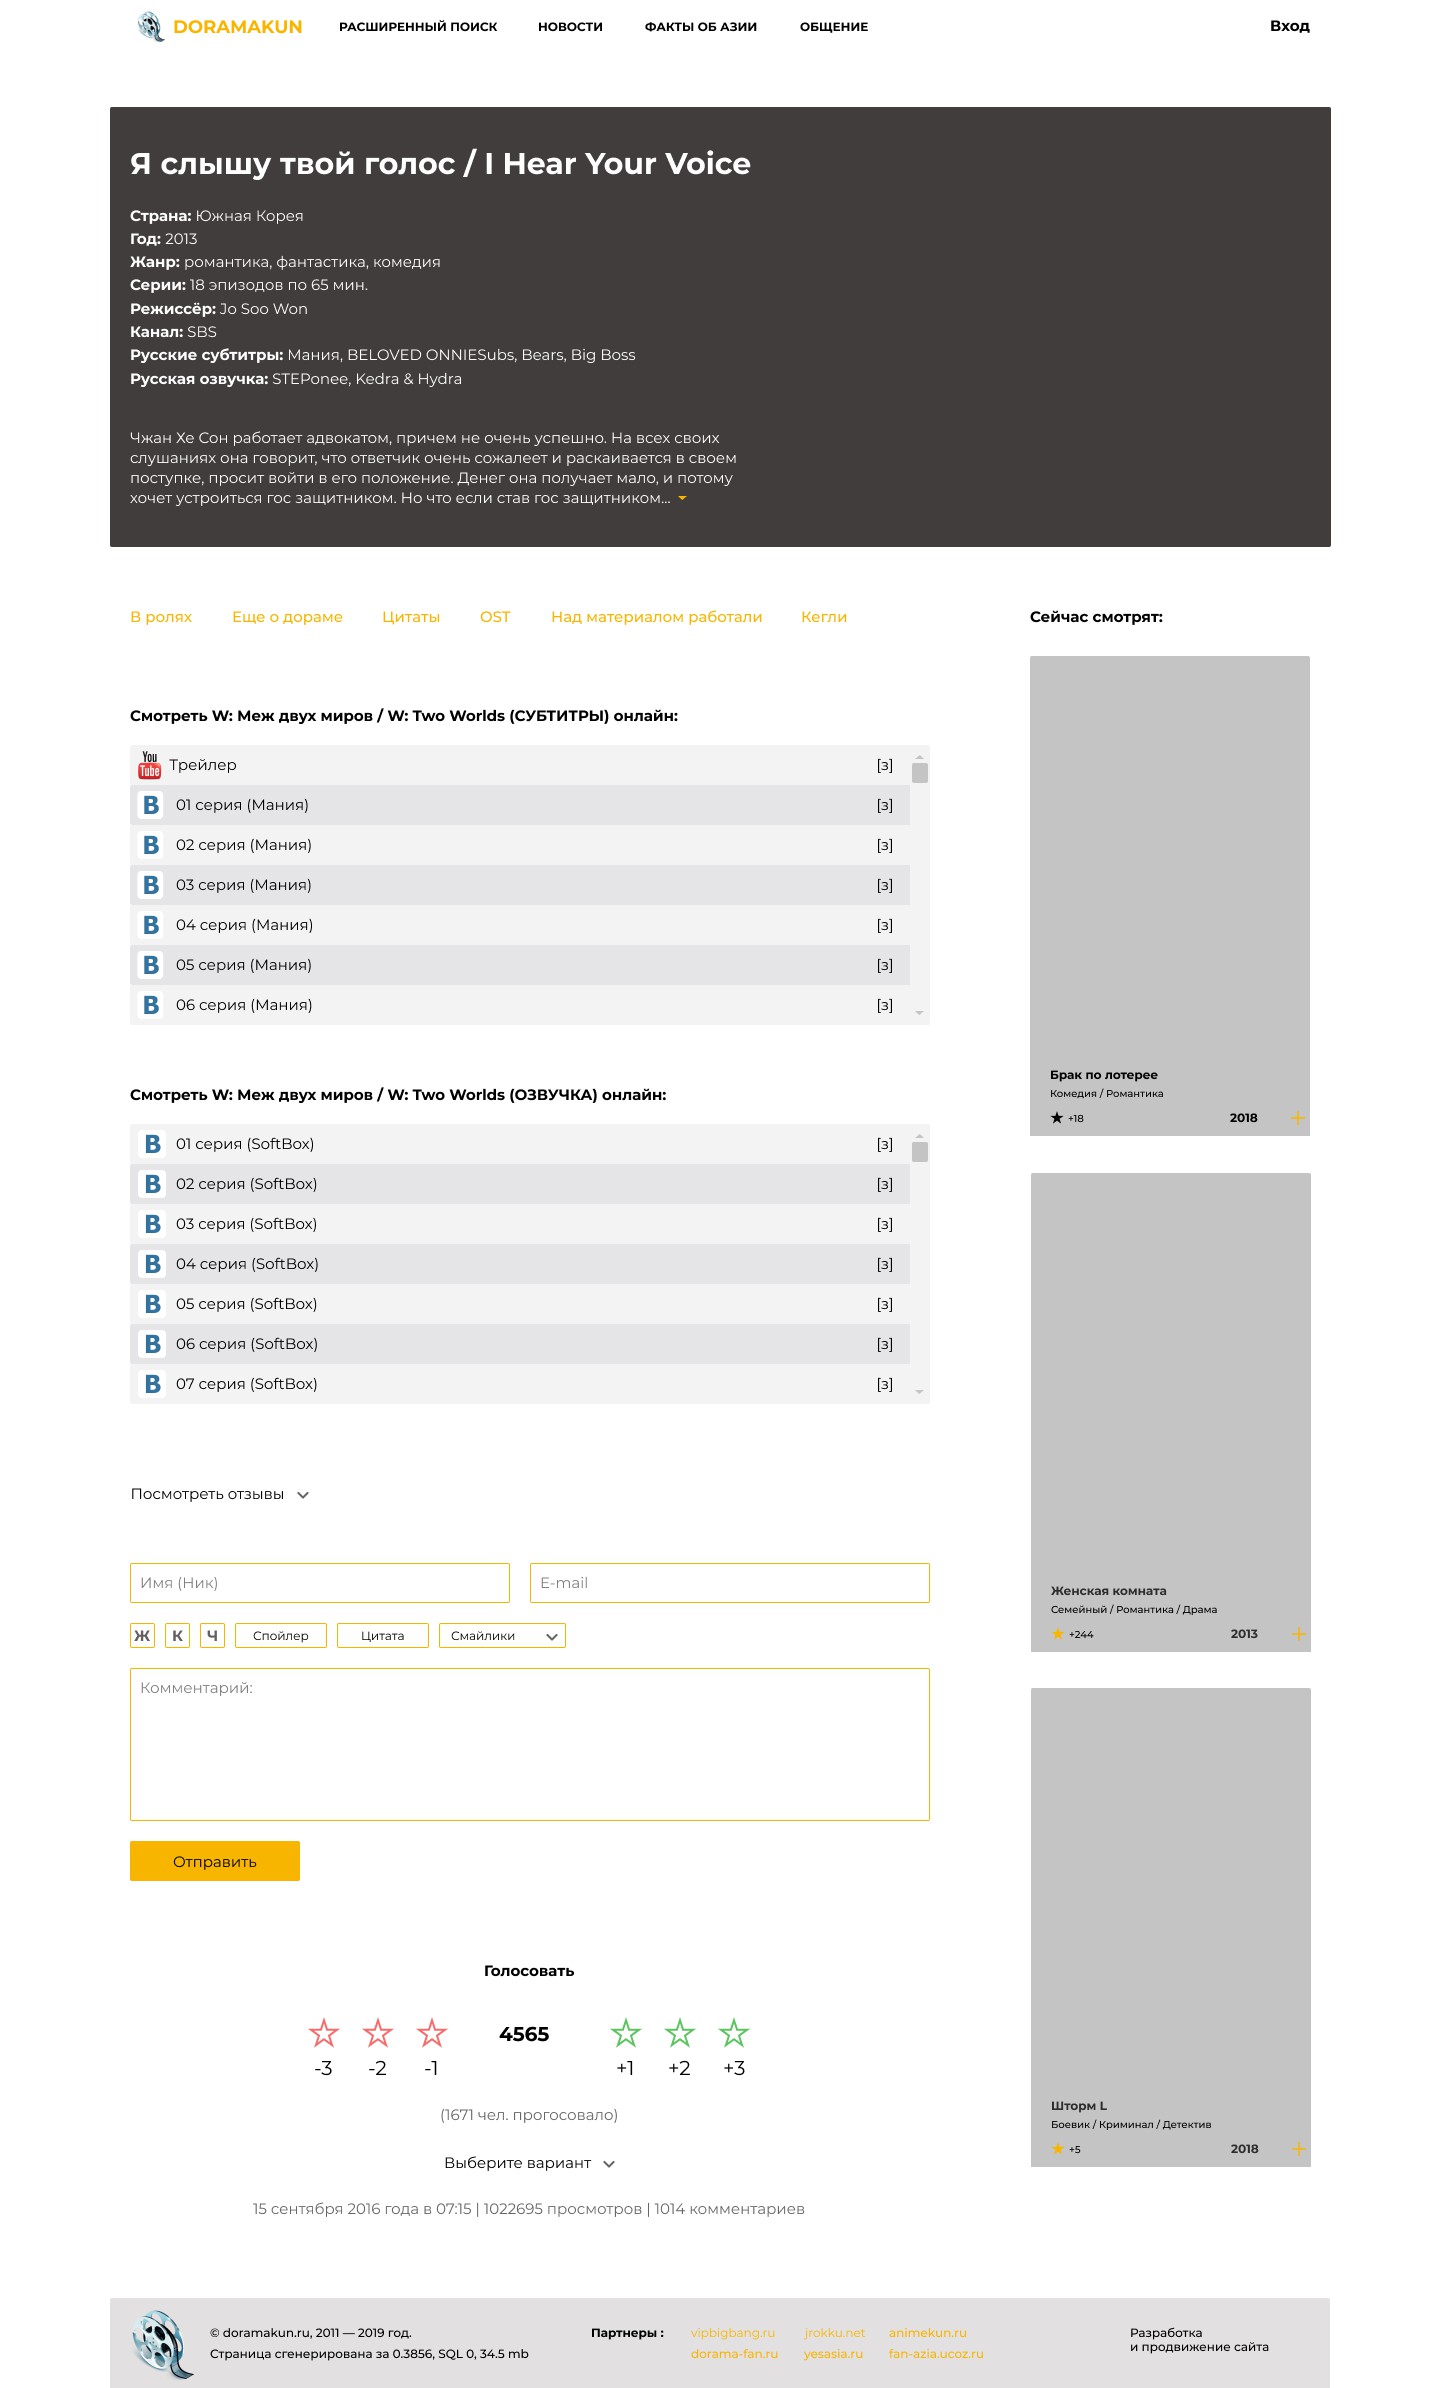Switch to the В ролях tab
Viewport: 1440px width, 2388px height.
161,617
